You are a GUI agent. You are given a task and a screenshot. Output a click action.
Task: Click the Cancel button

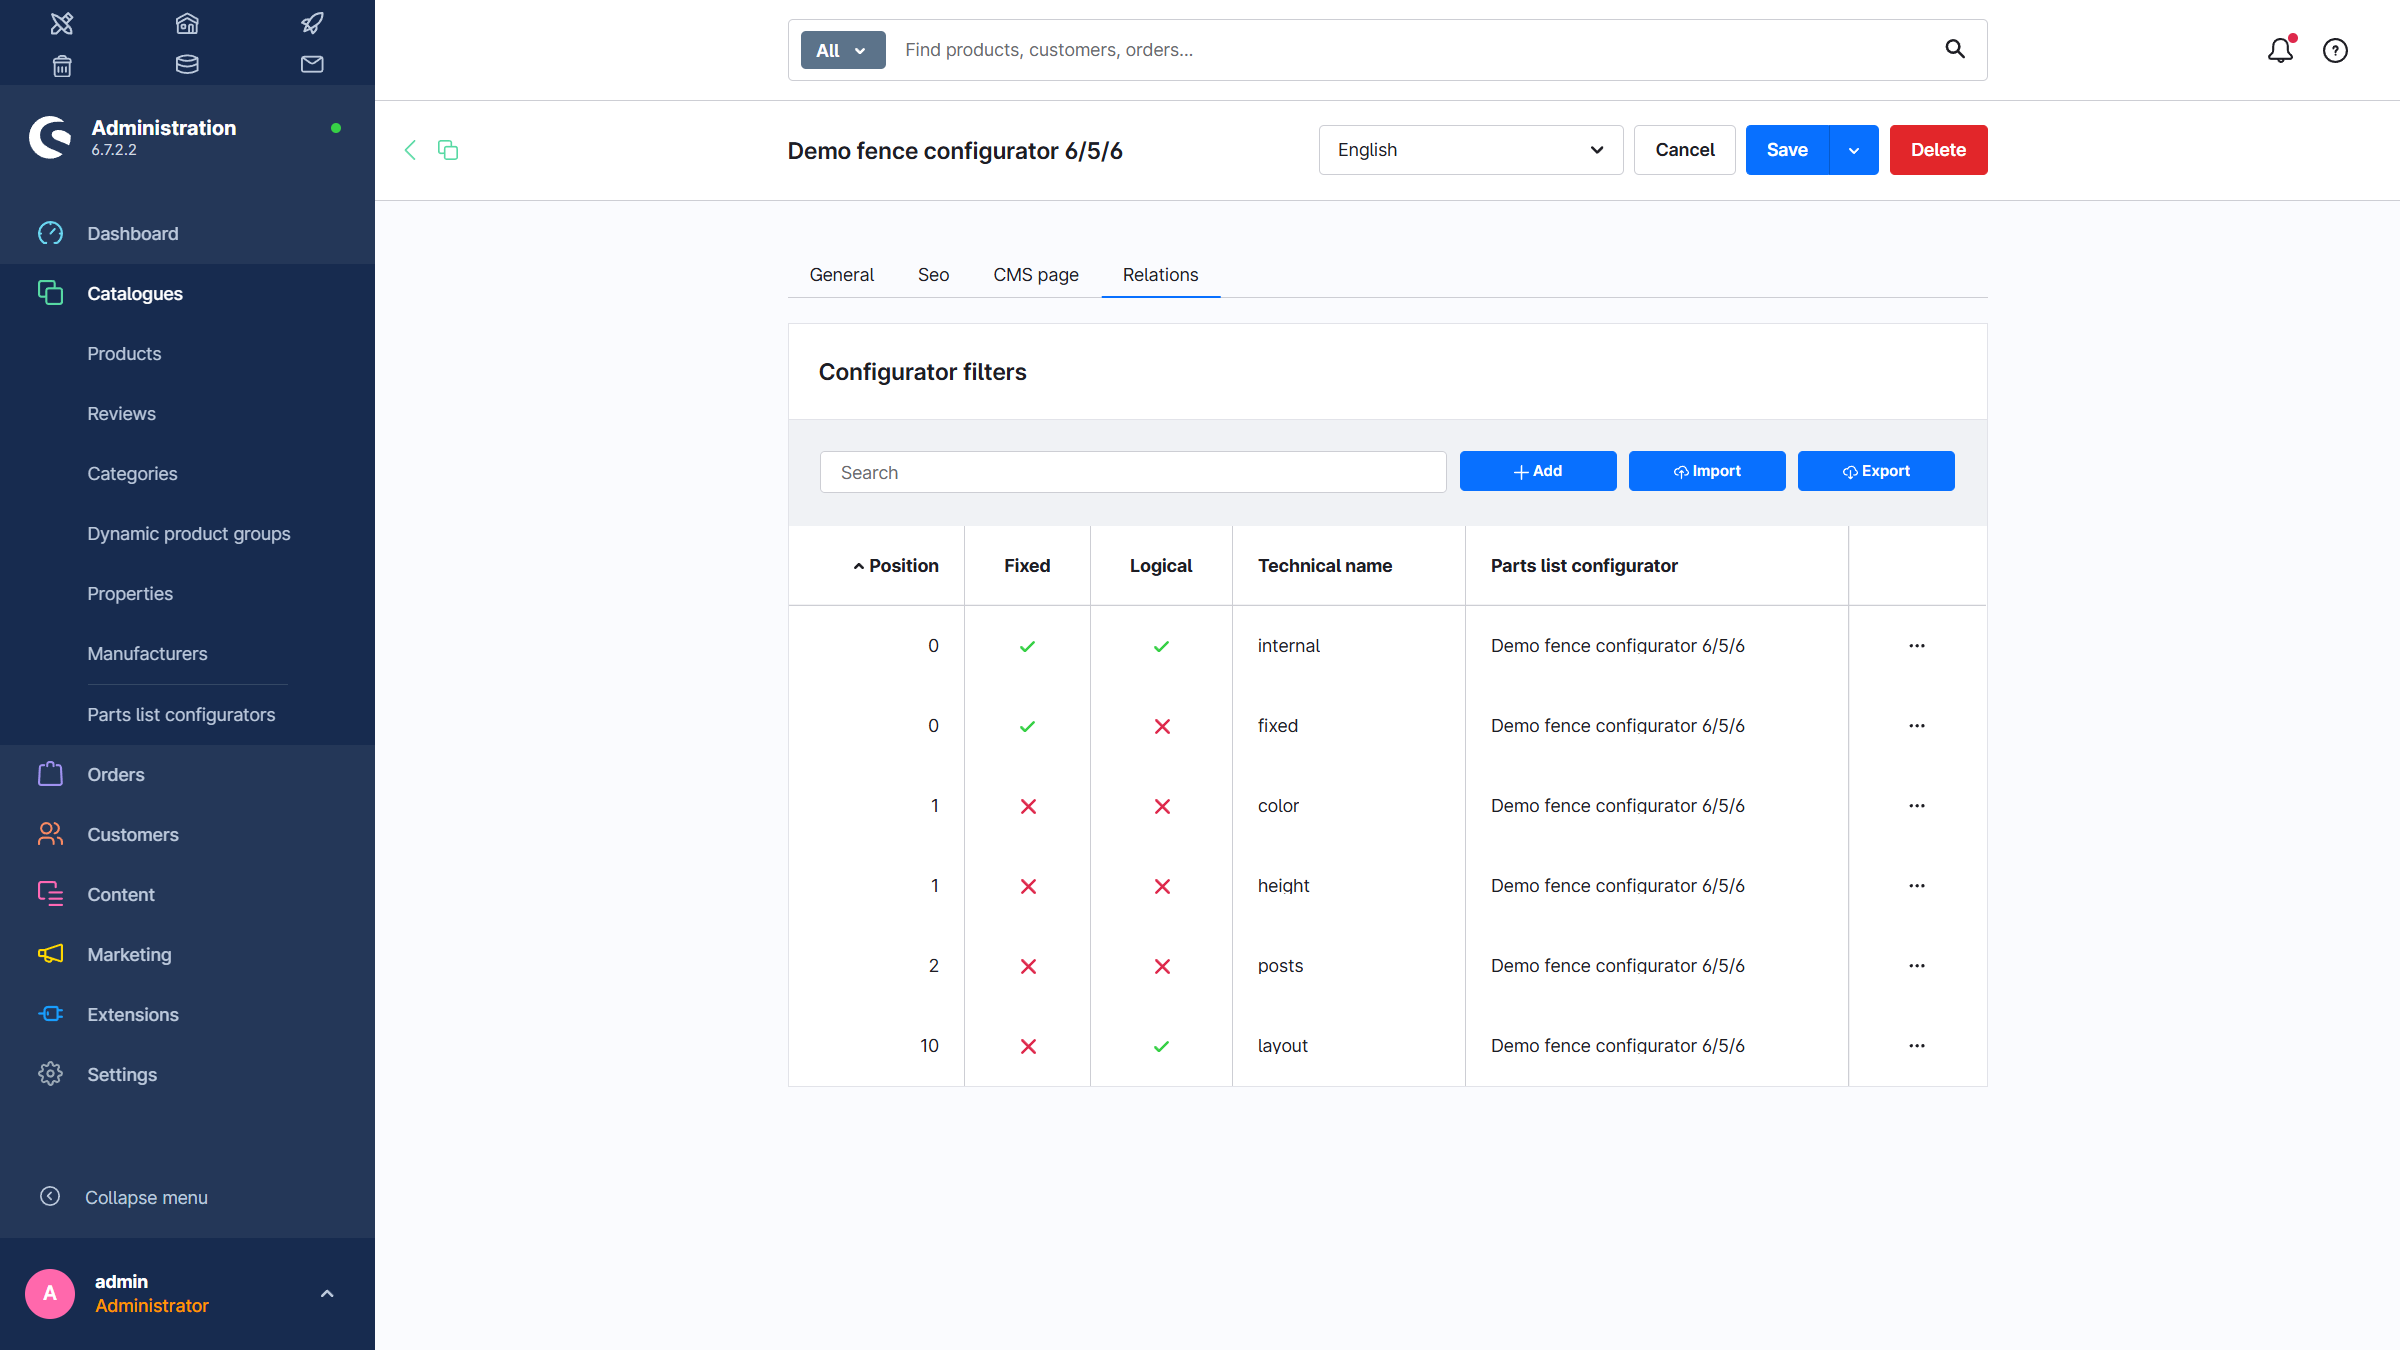coord(1684,150)
